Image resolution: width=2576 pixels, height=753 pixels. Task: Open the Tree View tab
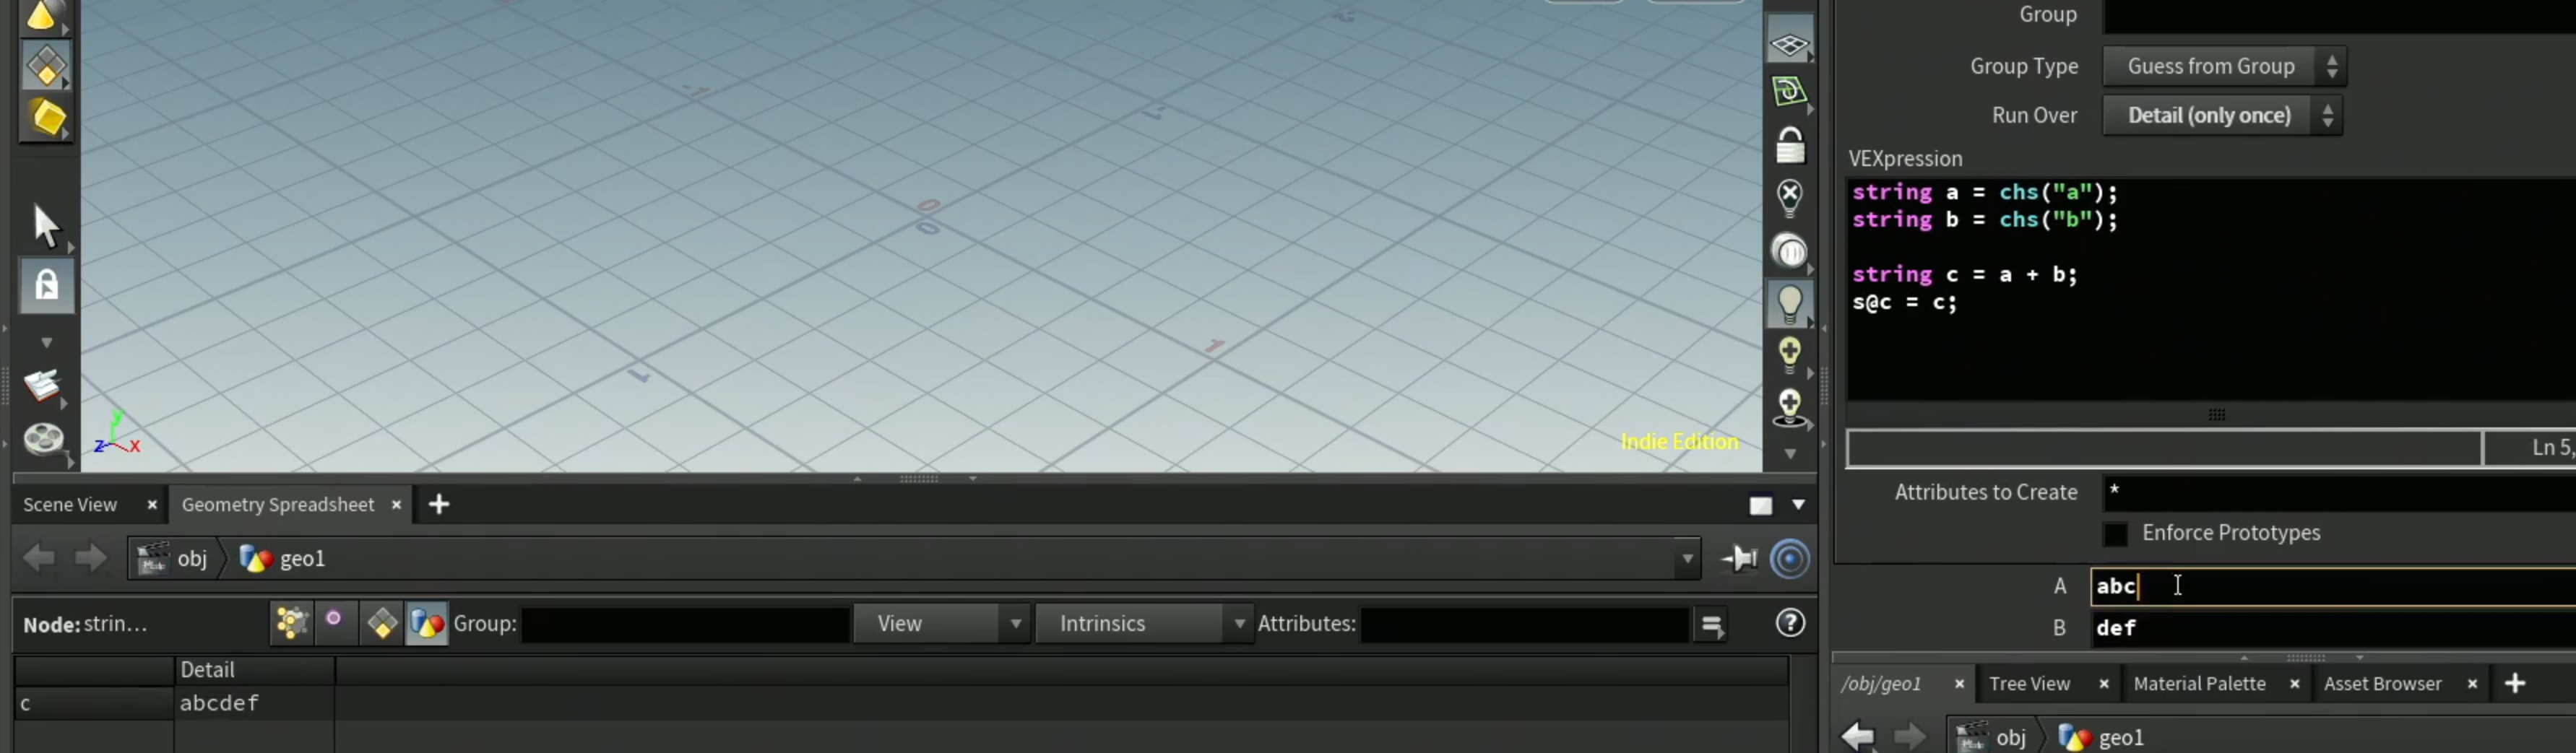coord(2029,684)
